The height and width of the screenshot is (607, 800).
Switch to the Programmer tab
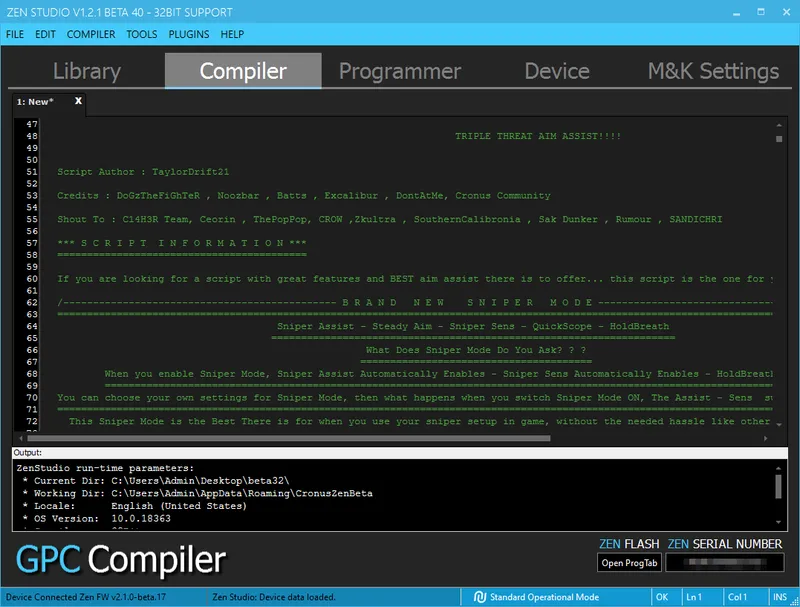(399, 71)
